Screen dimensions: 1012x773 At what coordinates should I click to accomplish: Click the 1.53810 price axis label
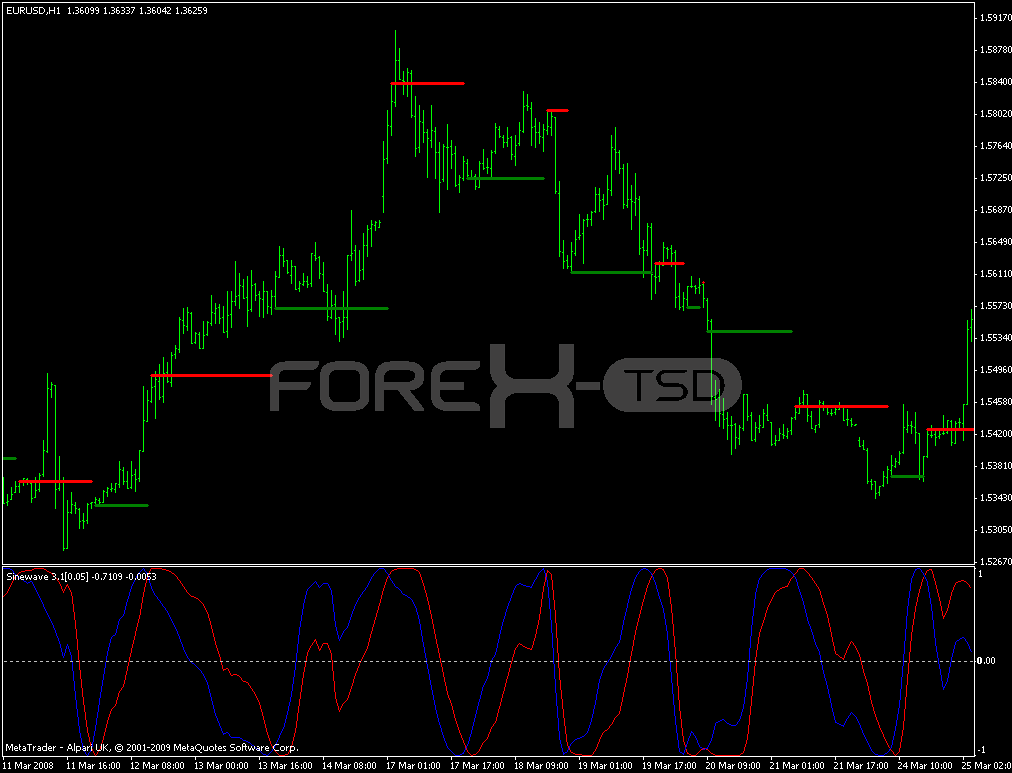click(x=995, y=466)
